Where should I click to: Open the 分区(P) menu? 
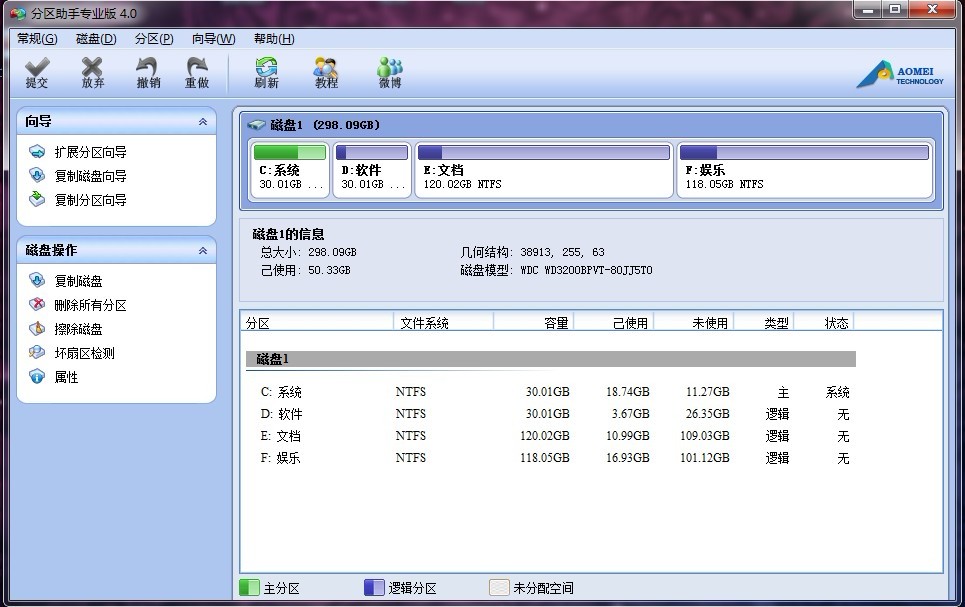coord(154,39)
